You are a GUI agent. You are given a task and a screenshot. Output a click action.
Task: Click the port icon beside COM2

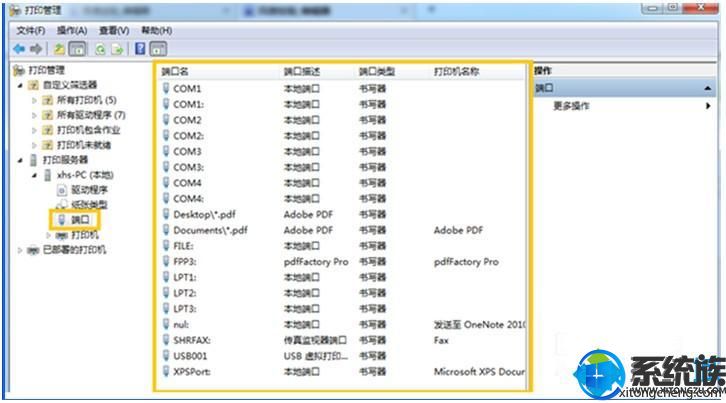click(x=166, y=120)
